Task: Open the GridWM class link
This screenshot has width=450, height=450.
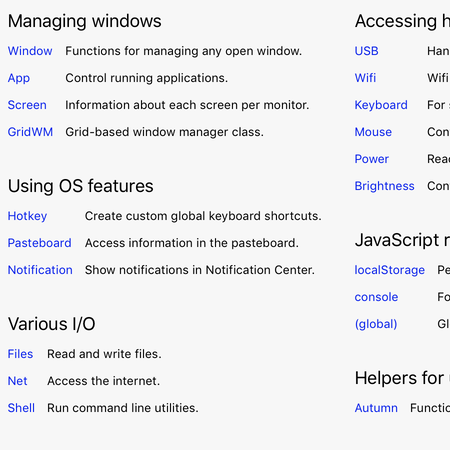Action: pyautogui.click(x=30, y=132)
